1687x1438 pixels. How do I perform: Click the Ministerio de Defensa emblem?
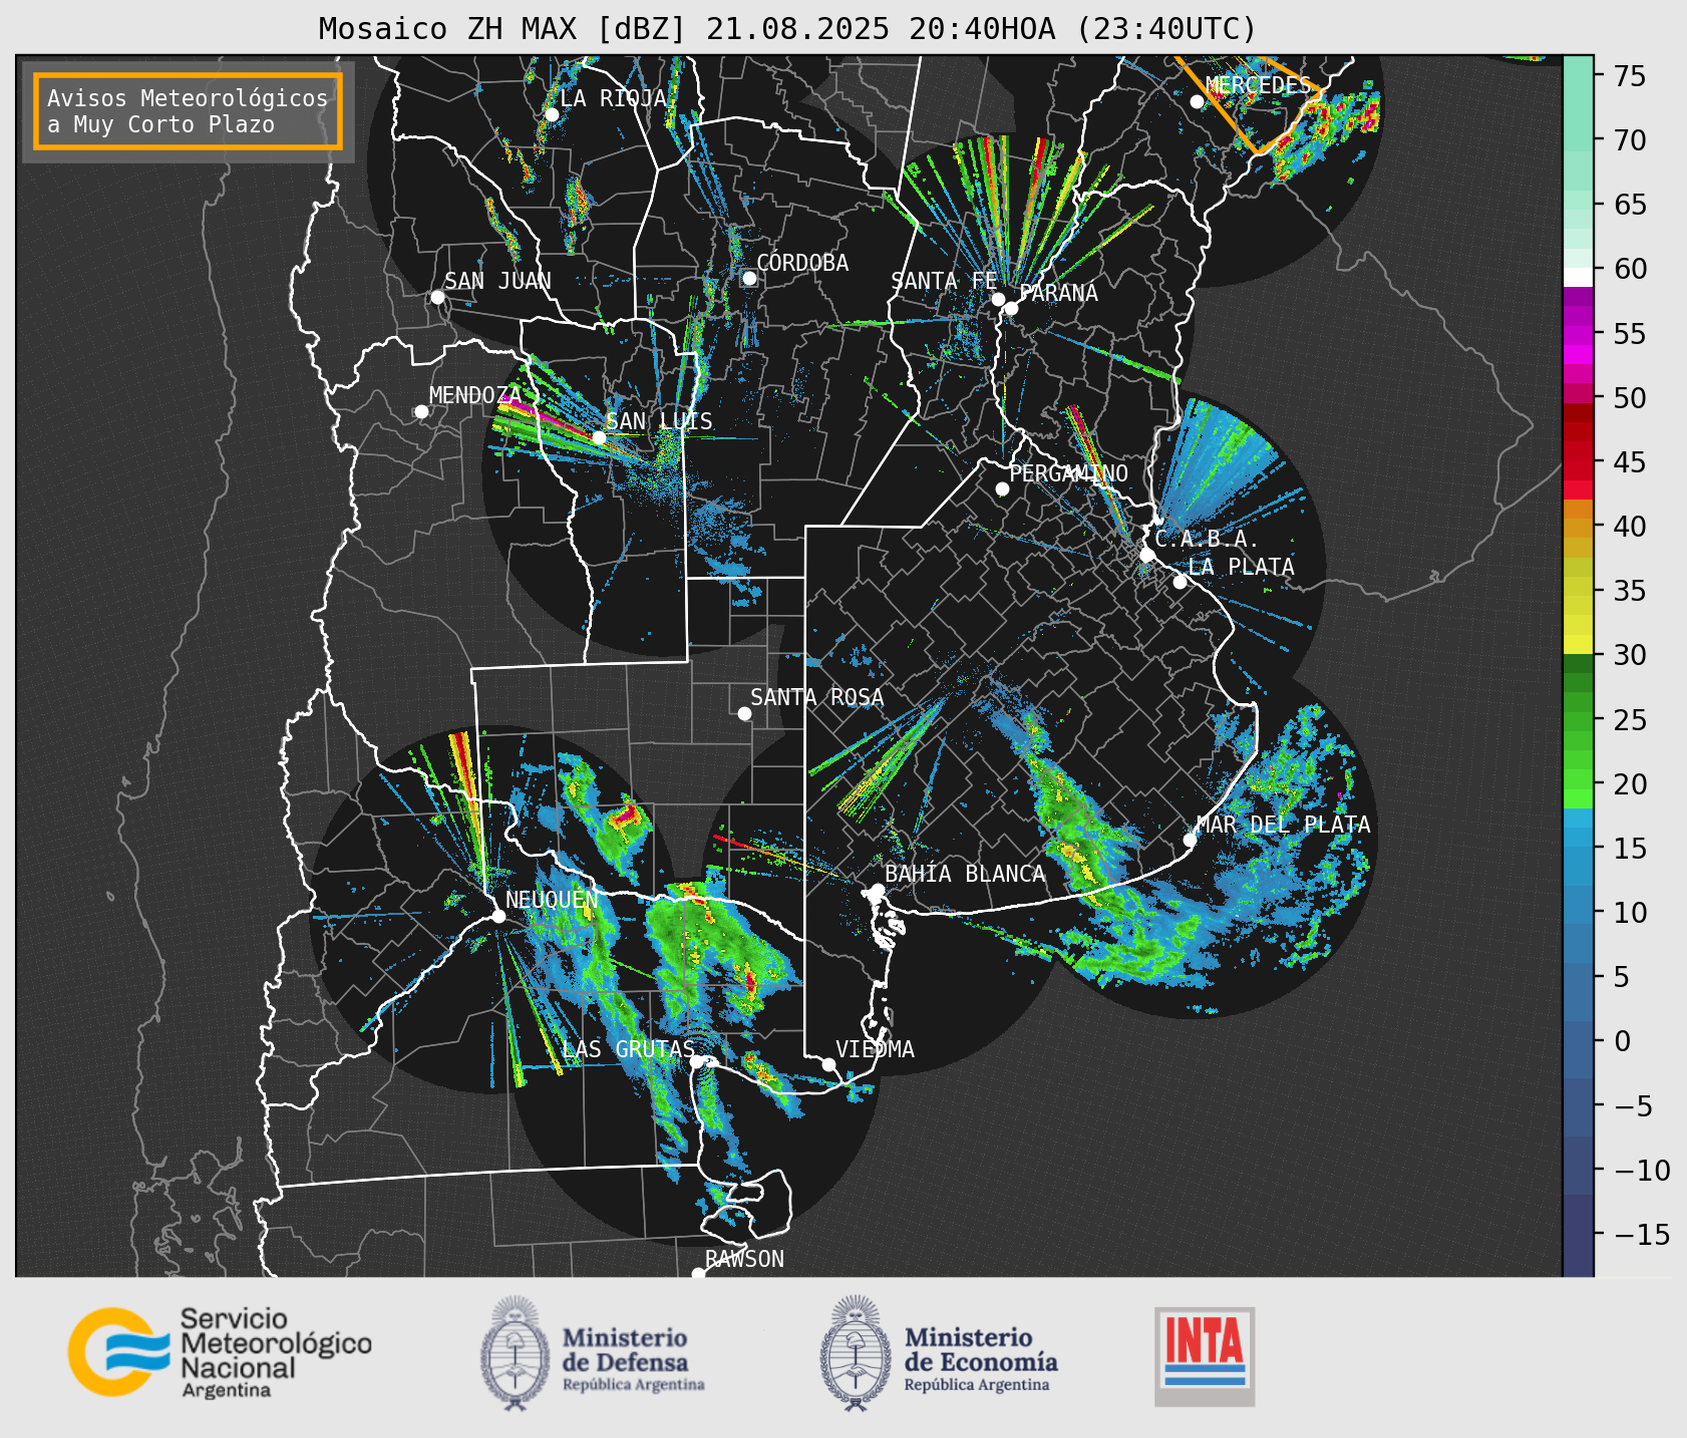[x=515, y=1354]
